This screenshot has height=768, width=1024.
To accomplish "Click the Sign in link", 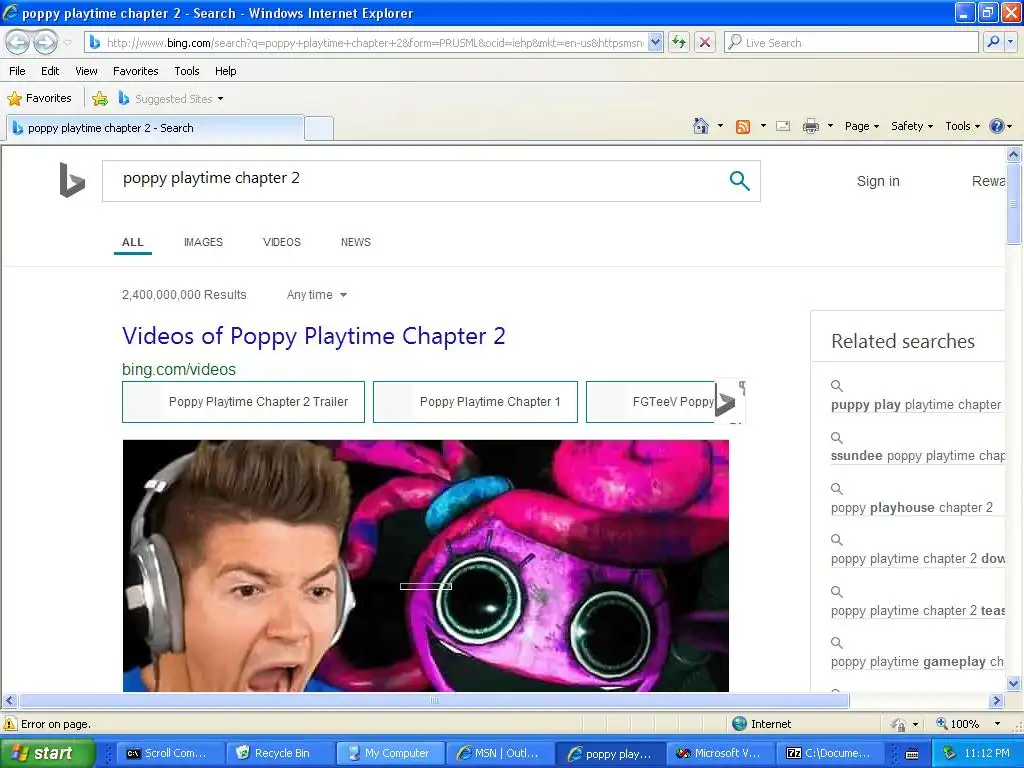I will [878, 182].
